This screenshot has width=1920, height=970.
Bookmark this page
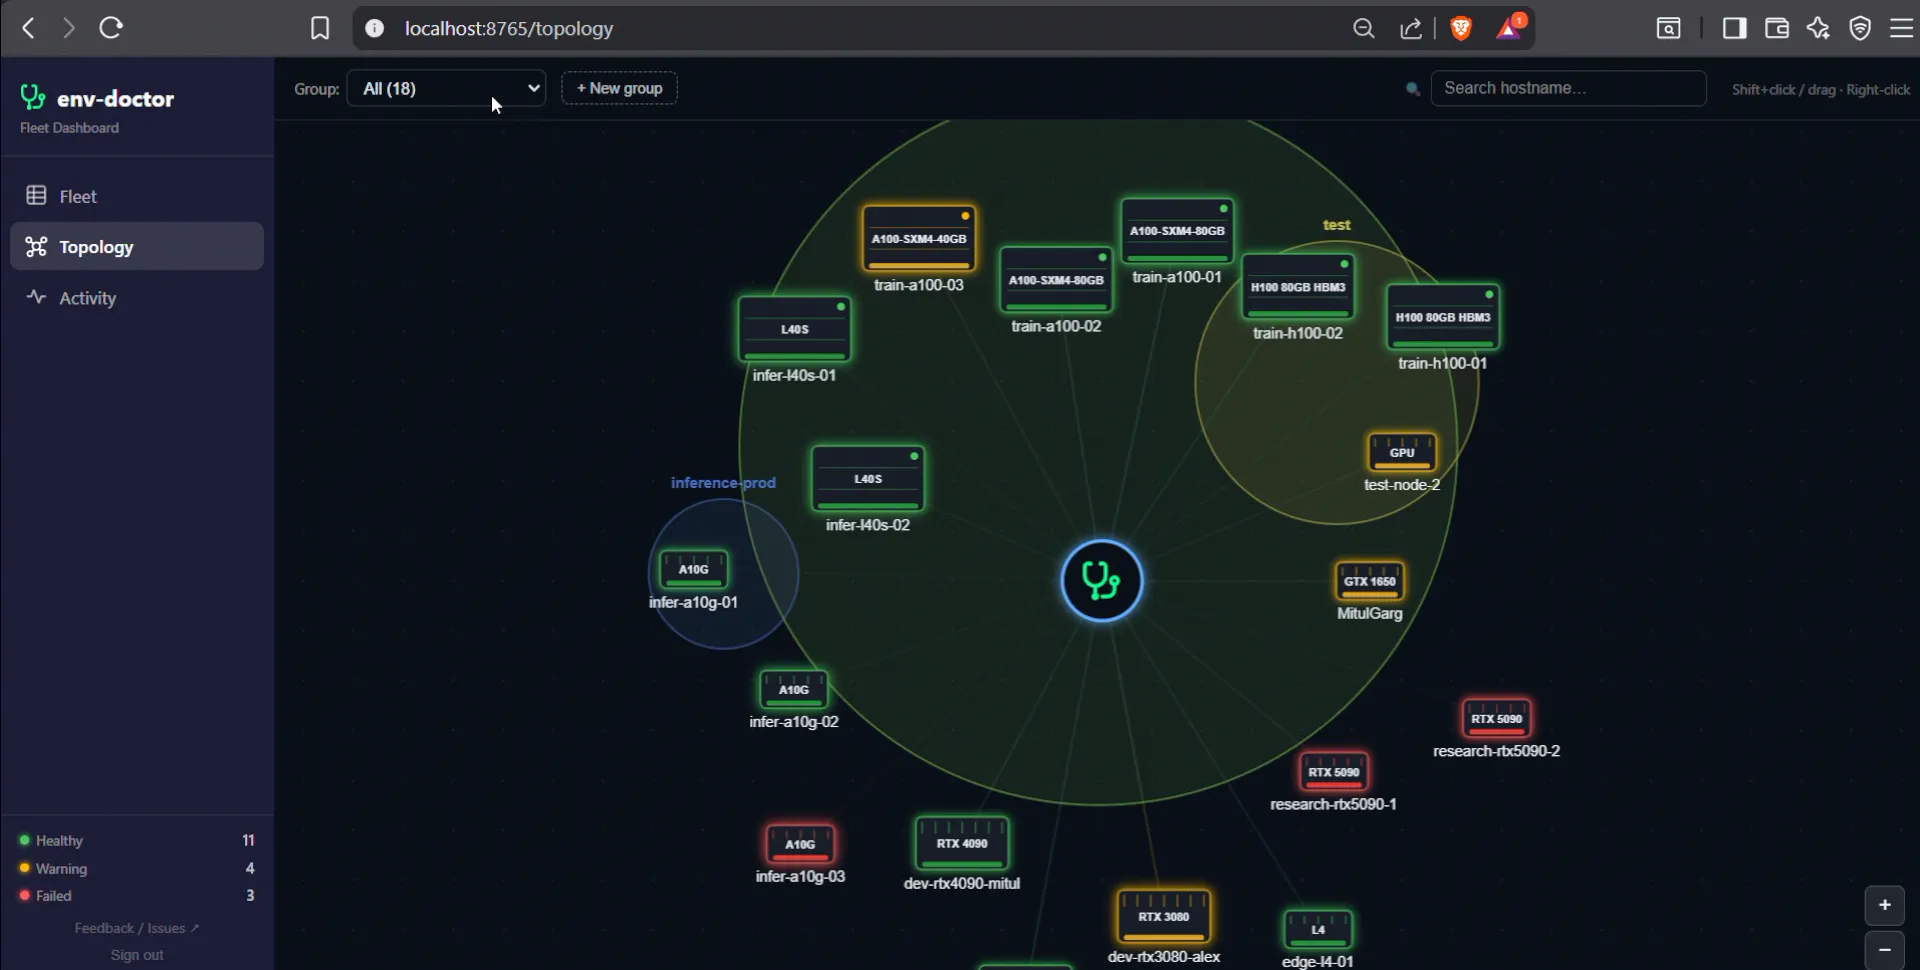pyautogui.click(x=320, y=28)
